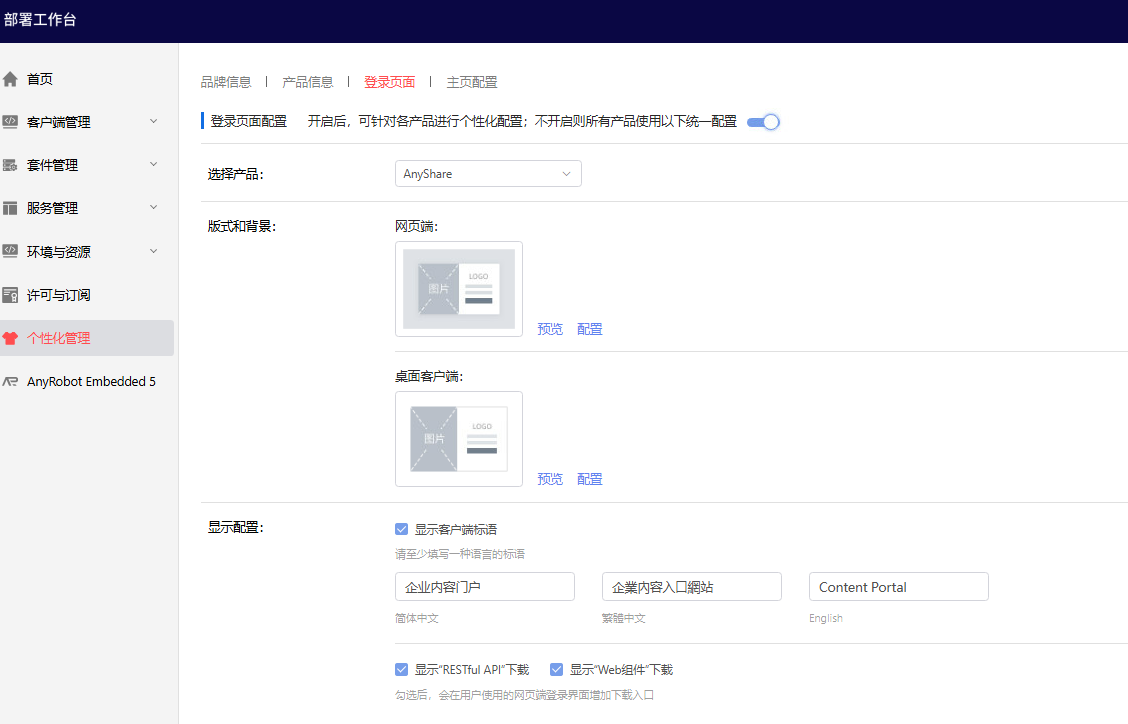The image size is (1128, 724).
Task: Click the 客户端管理 sidebar icon
Action: point(11,122)
